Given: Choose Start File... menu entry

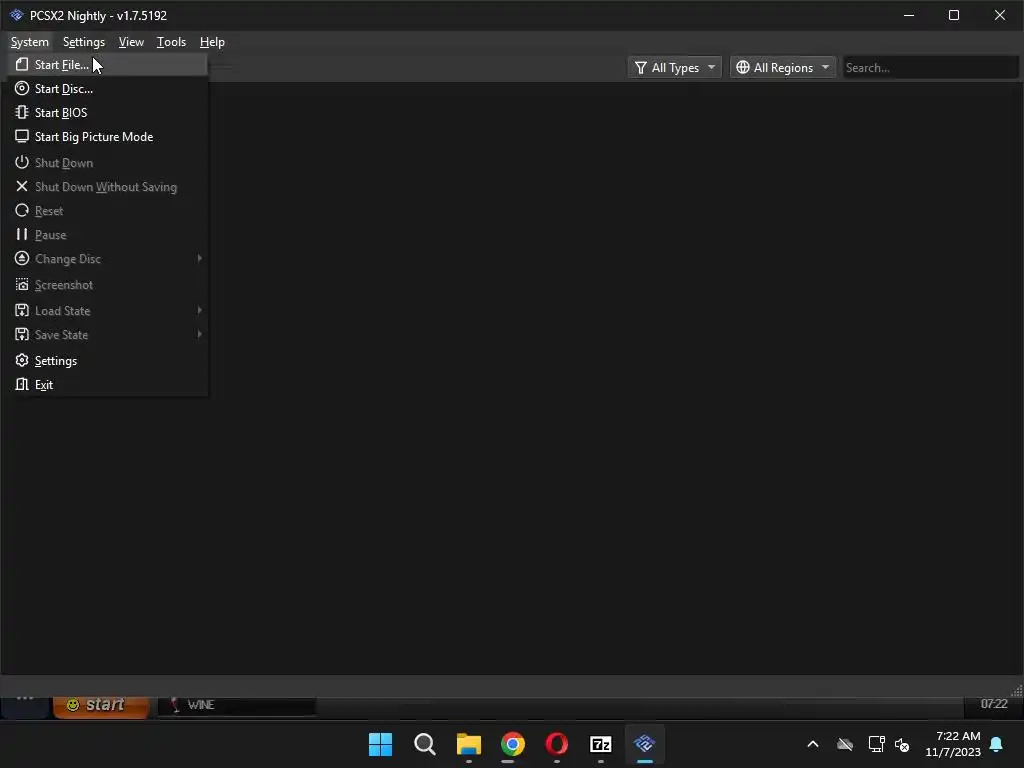Looking at the screenshot, I should pyautogui.click(x=108, y=65).
